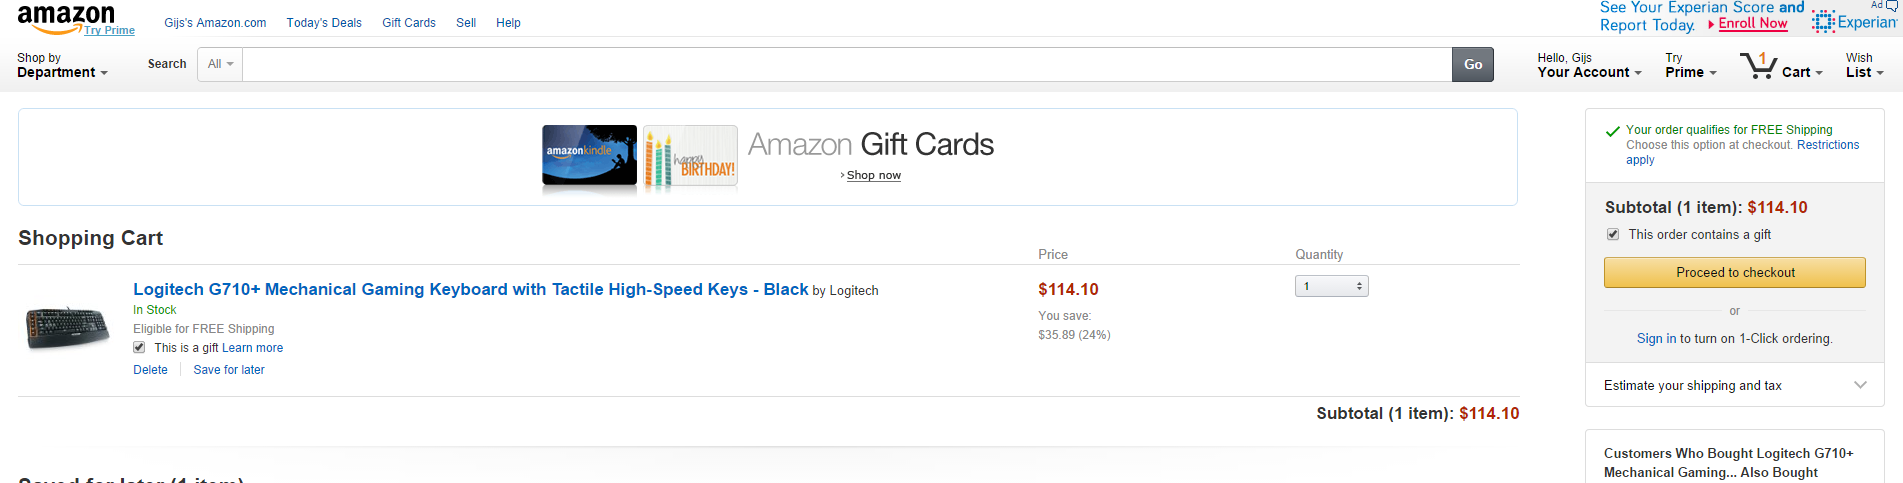The height and width of the screenshot is (483, 1903).
Task: Open the Shop by Department menu
Action: (62, 66)
